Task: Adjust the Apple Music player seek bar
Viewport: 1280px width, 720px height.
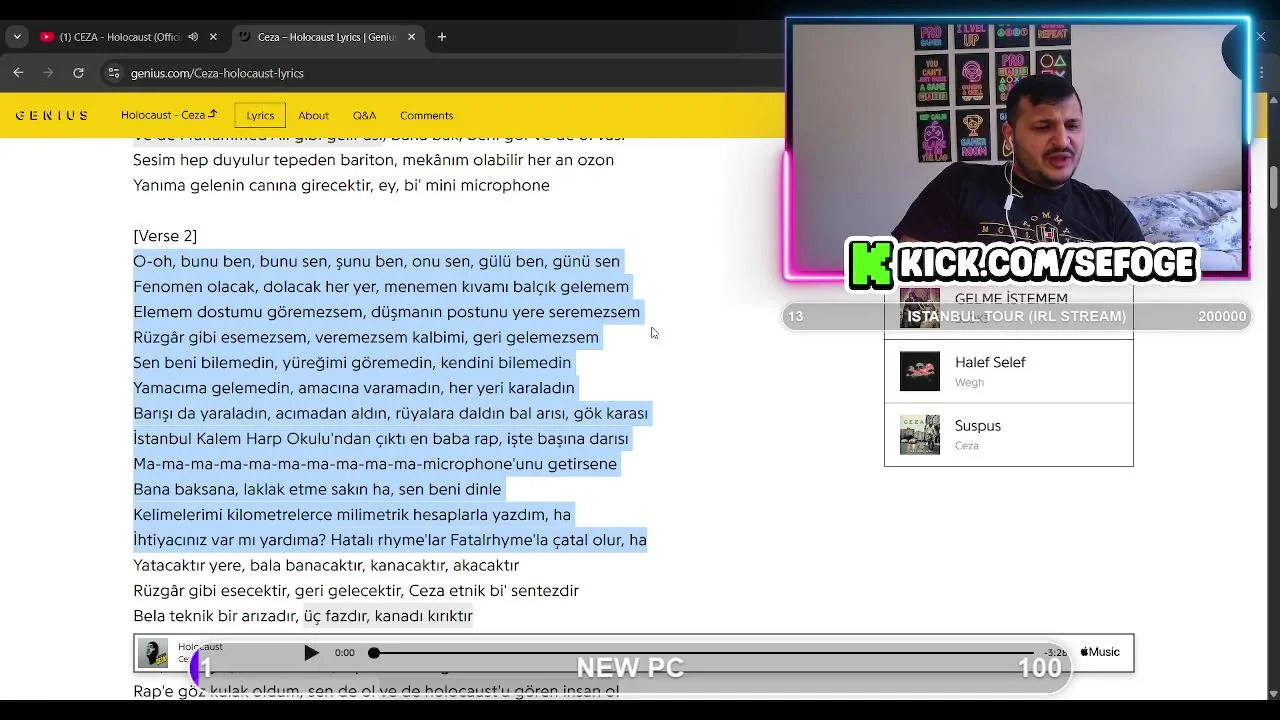Action: pos(704,653)
